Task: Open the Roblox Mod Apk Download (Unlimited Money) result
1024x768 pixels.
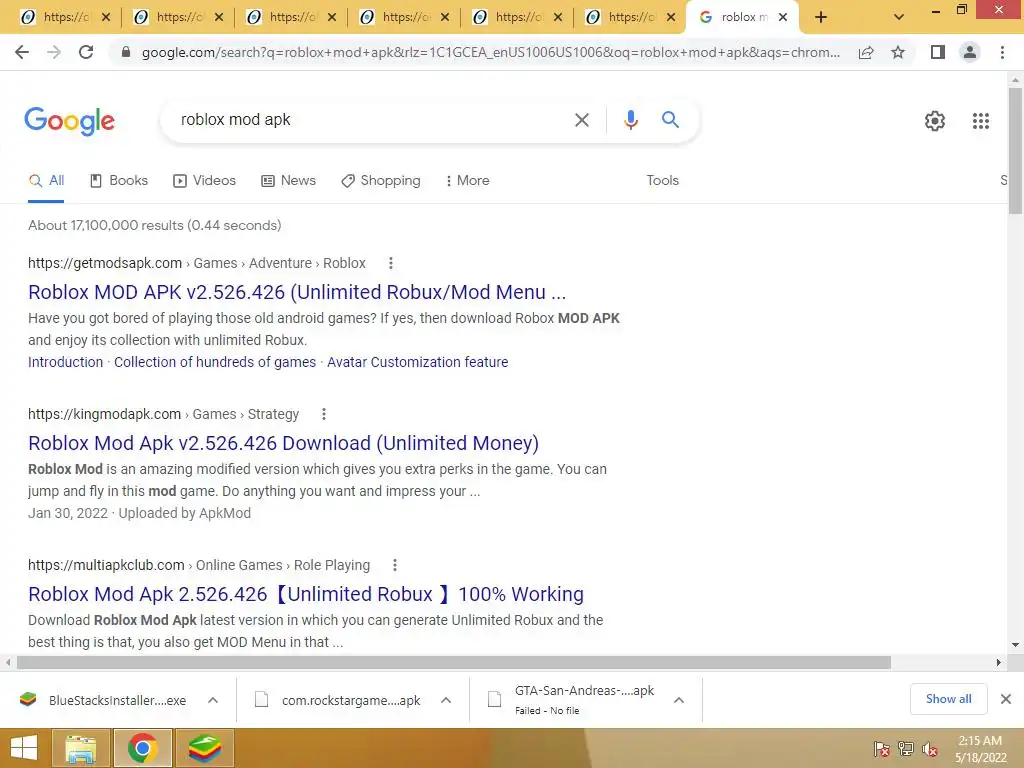Action: 283,443
